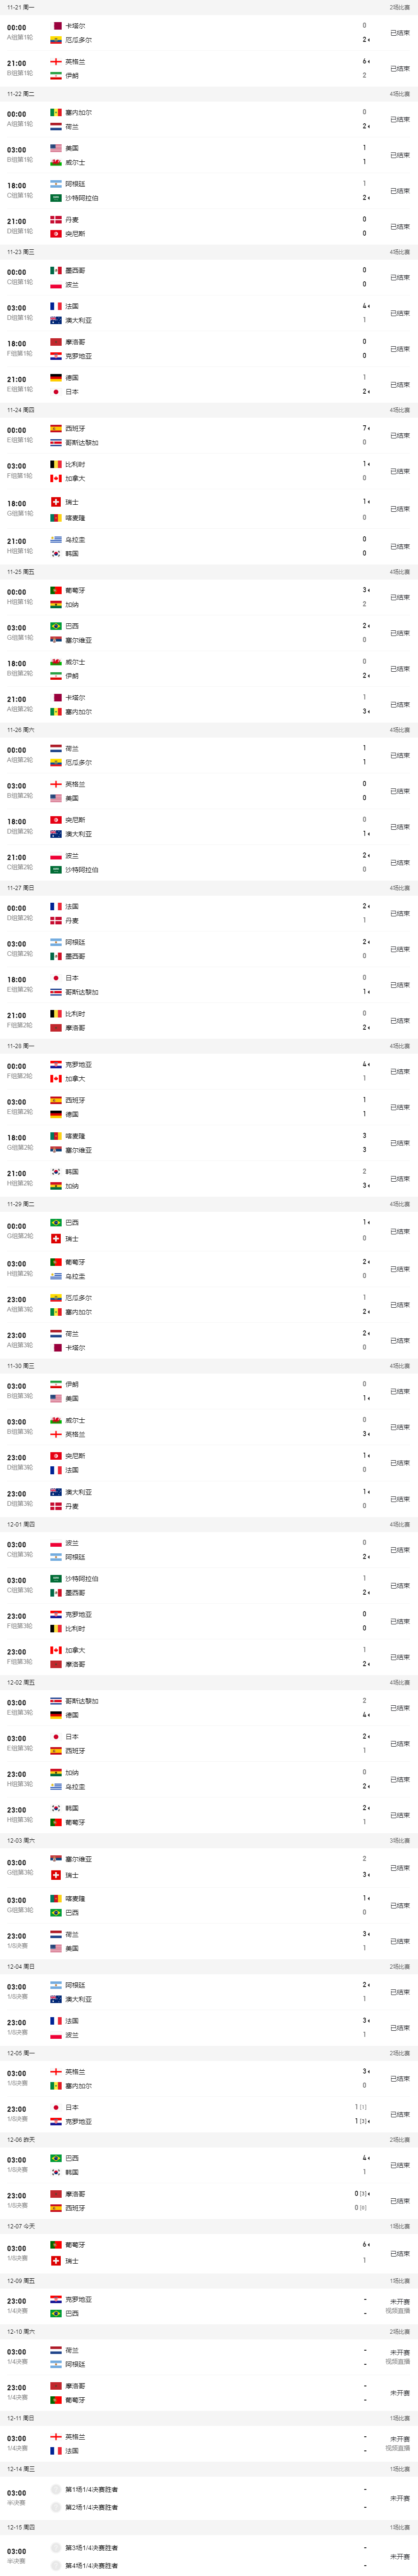Click the South Korea flag in 韩国 vs 加纳
Image resolution: width=418 pixels, height=2576 pixels.
pos(56,1172)
